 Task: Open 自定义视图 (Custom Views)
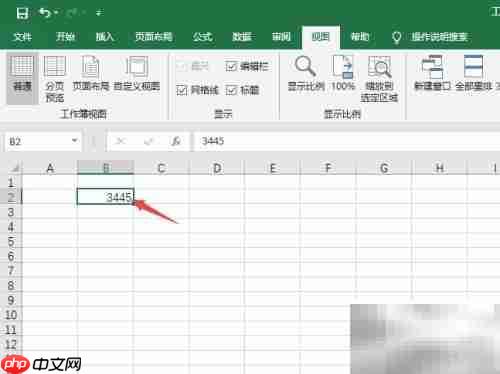(137, 74)
